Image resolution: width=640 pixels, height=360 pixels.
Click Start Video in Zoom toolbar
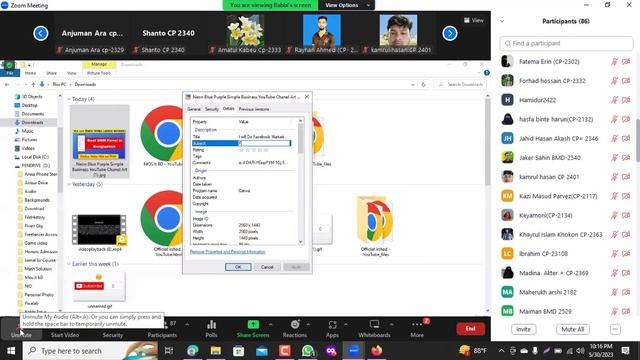pos(65,335)
